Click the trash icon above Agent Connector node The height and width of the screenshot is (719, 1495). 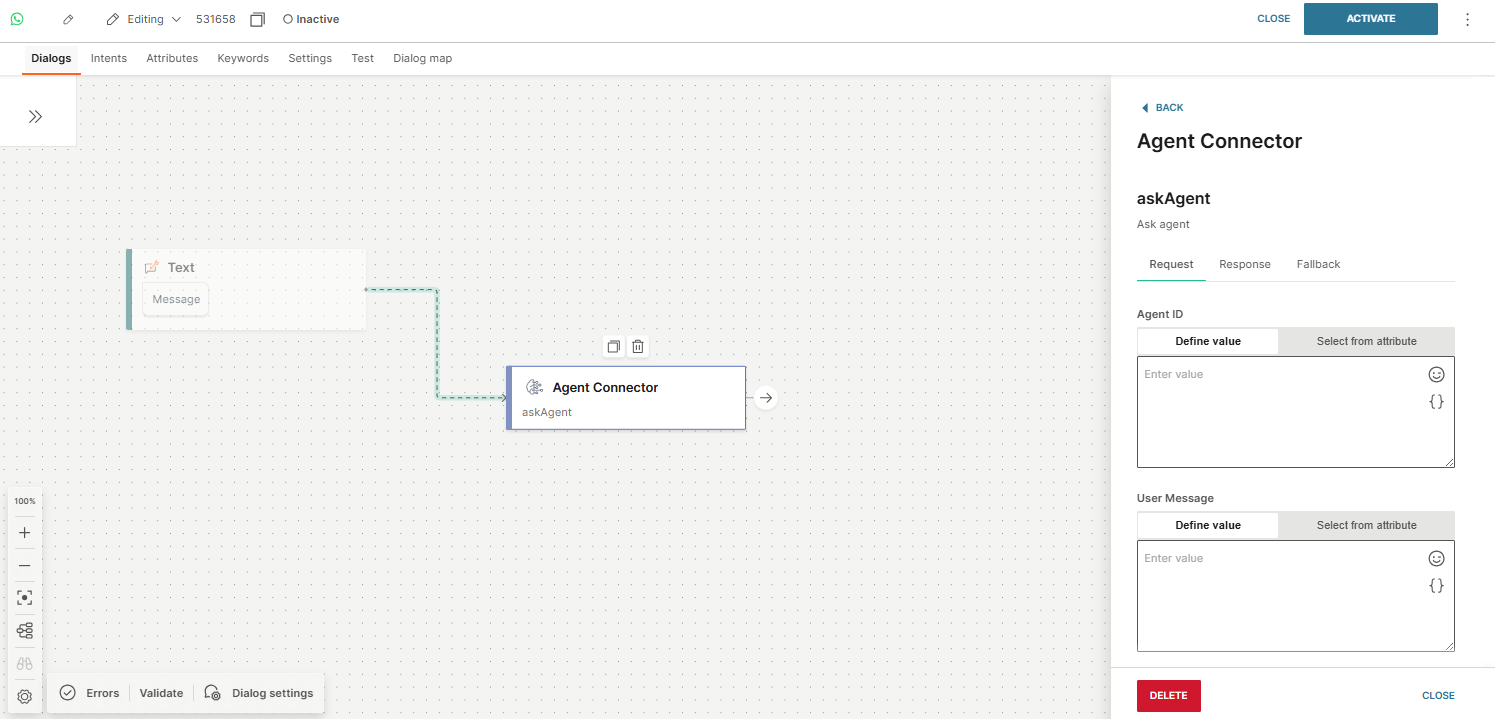[638, 347]
